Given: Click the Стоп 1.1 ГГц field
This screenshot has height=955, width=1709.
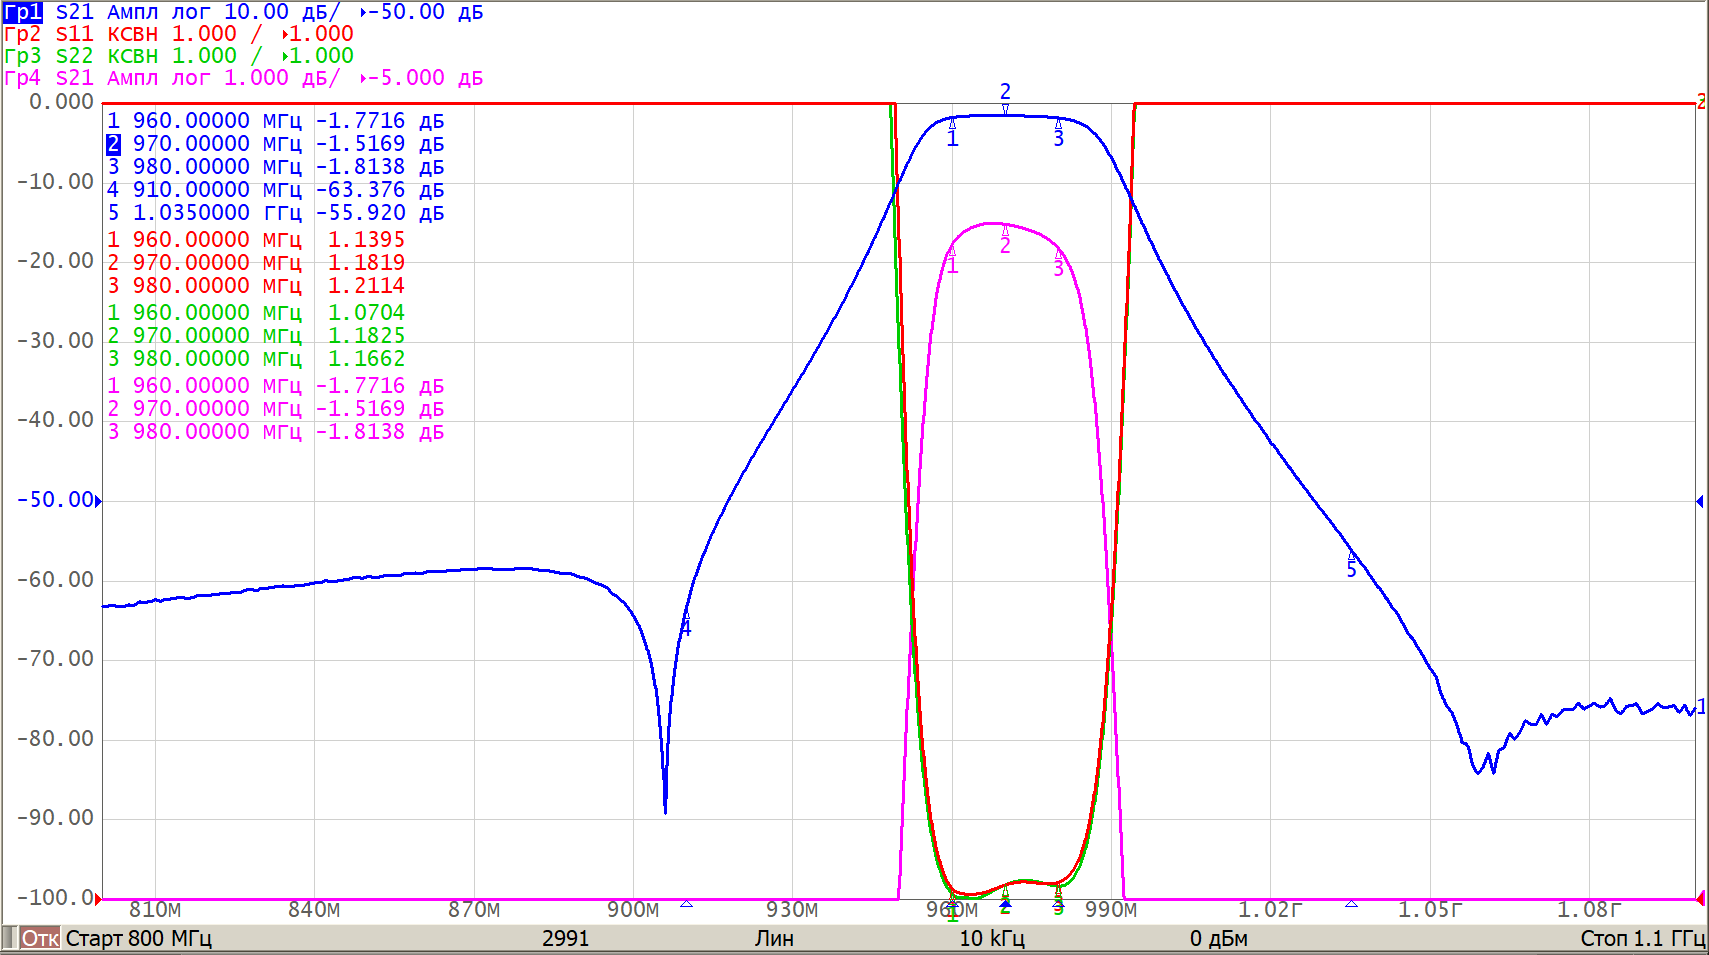Looking at the screenshot, I should point(1642,938).
